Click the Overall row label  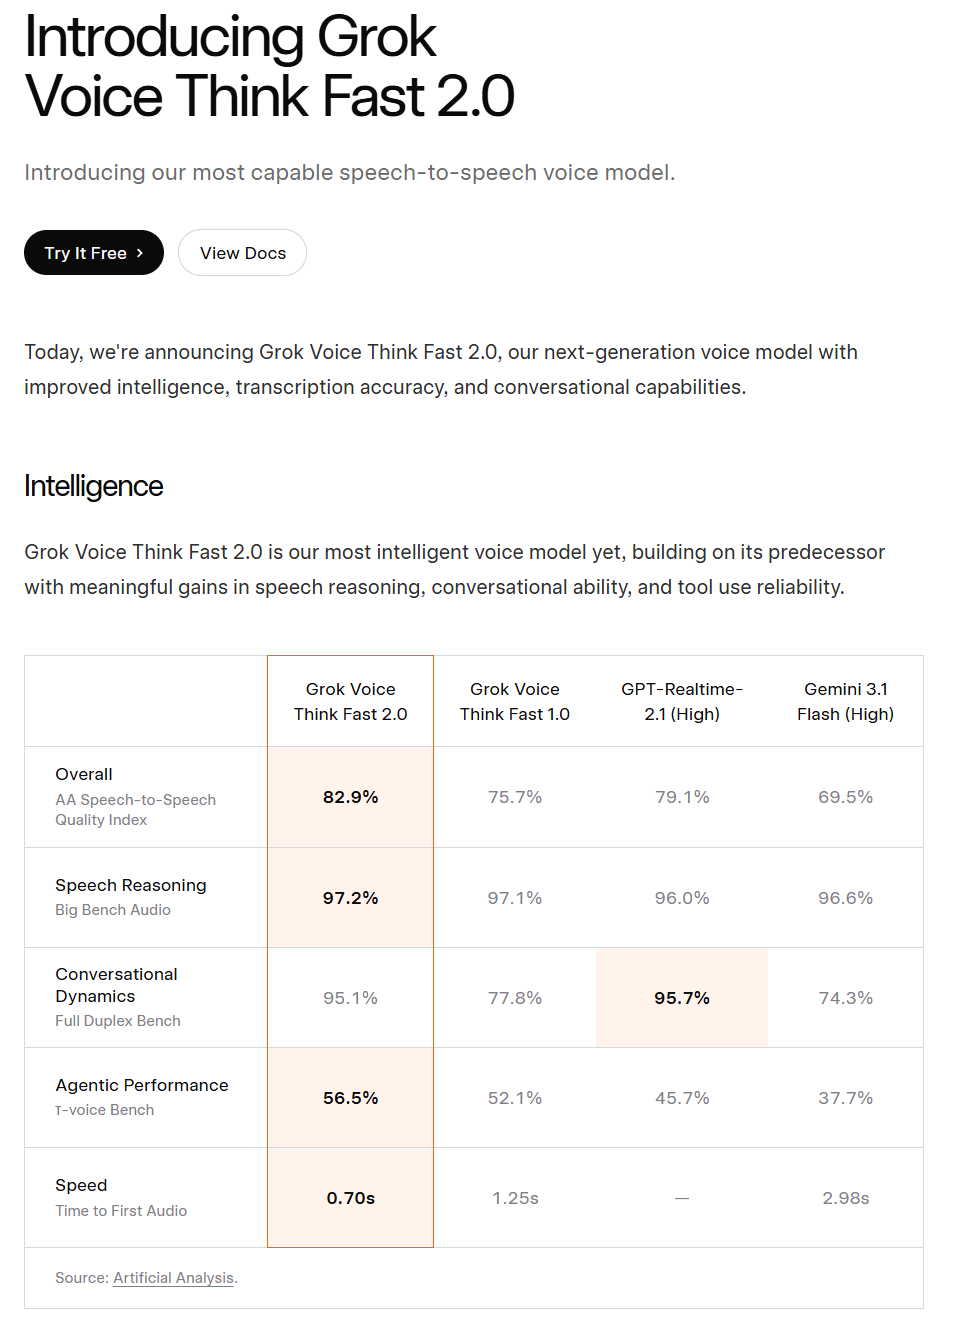[x=84, y=774]
